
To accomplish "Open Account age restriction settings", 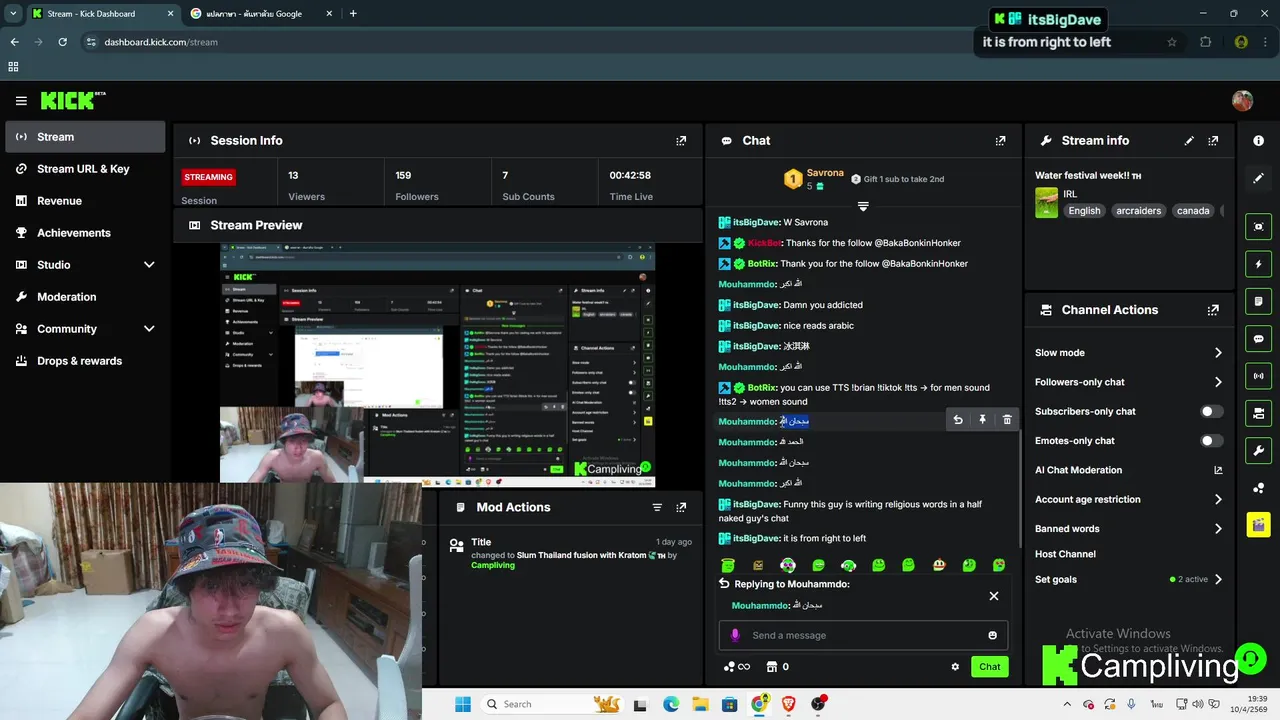I will [1128, 499].
